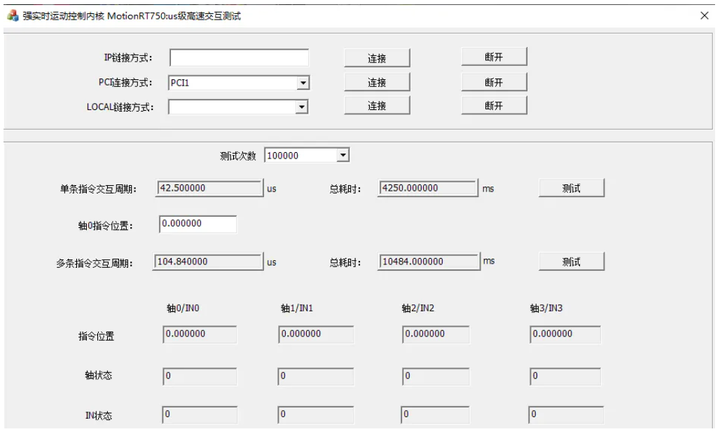Run 测试 for 多条指令交互周期
The image size is (720, 434).
(x=572, y=262)
